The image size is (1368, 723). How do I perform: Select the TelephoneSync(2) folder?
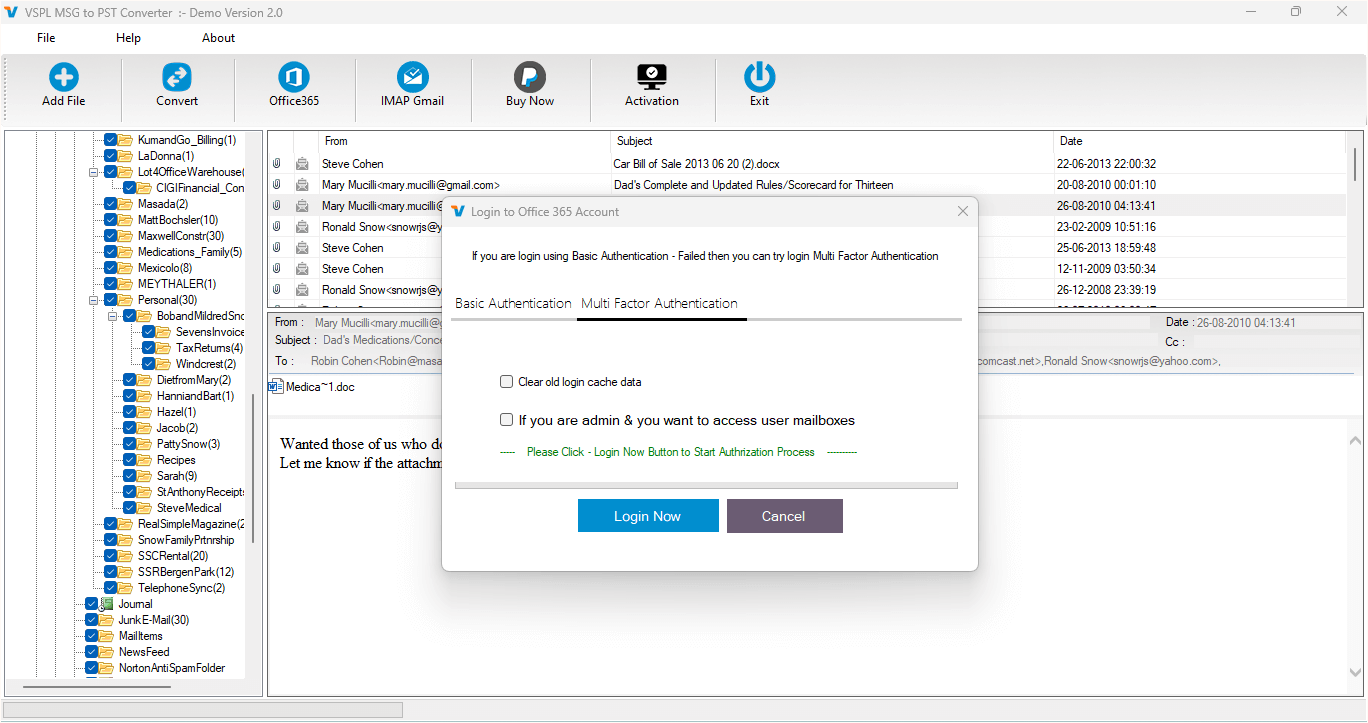point(181,588)
